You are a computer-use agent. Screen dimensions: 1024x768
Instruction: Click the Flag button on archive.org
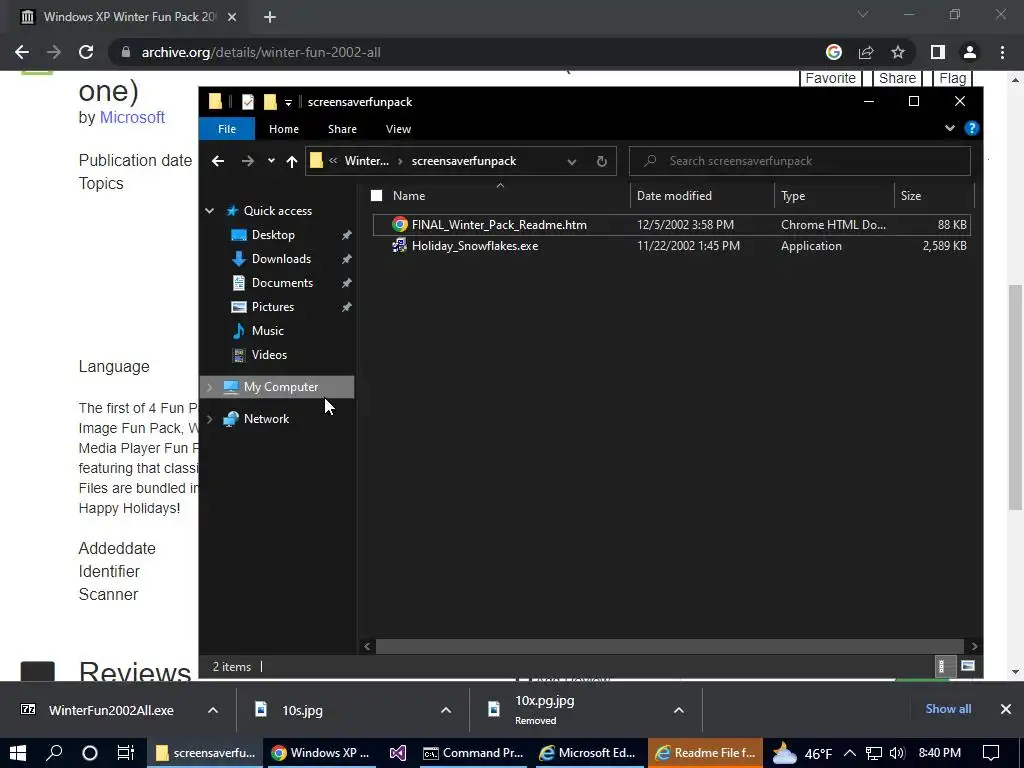[x=952, y=78]
